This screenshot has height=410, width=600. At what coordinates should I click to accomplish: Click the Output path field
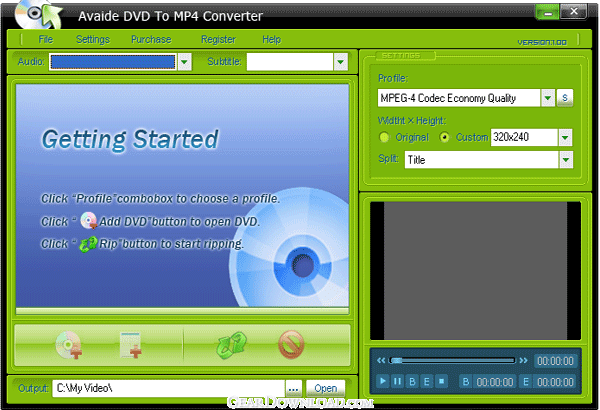tap(169, 389)
